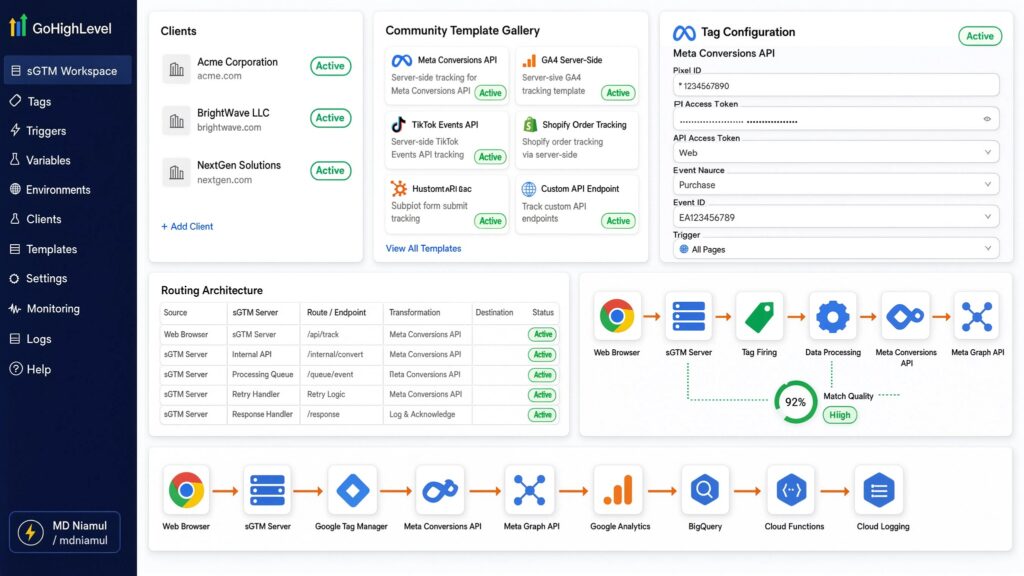Click BrightWave LLC building icon
This screenshot has height=576, width=1024.
coord(176,120)
